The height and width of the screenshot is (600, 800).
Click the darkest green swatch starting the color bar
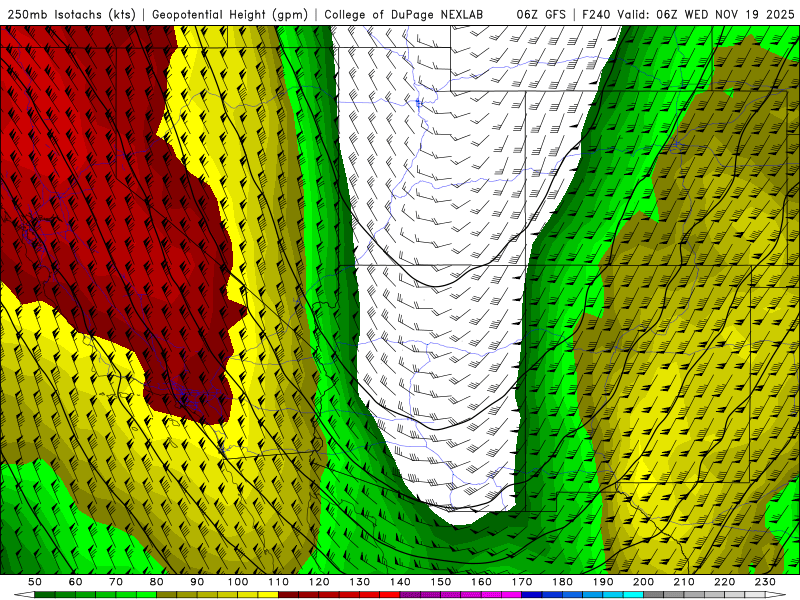tap(45, 594)
